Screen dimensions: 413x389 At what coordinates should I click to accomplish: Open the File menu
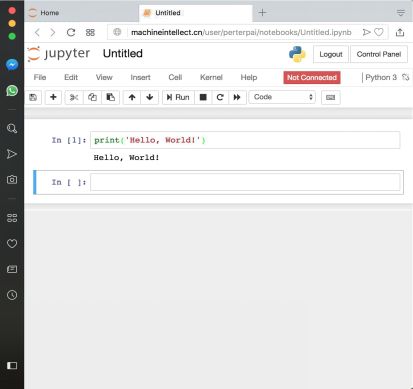pyautogui.click(x=40, y=77)
